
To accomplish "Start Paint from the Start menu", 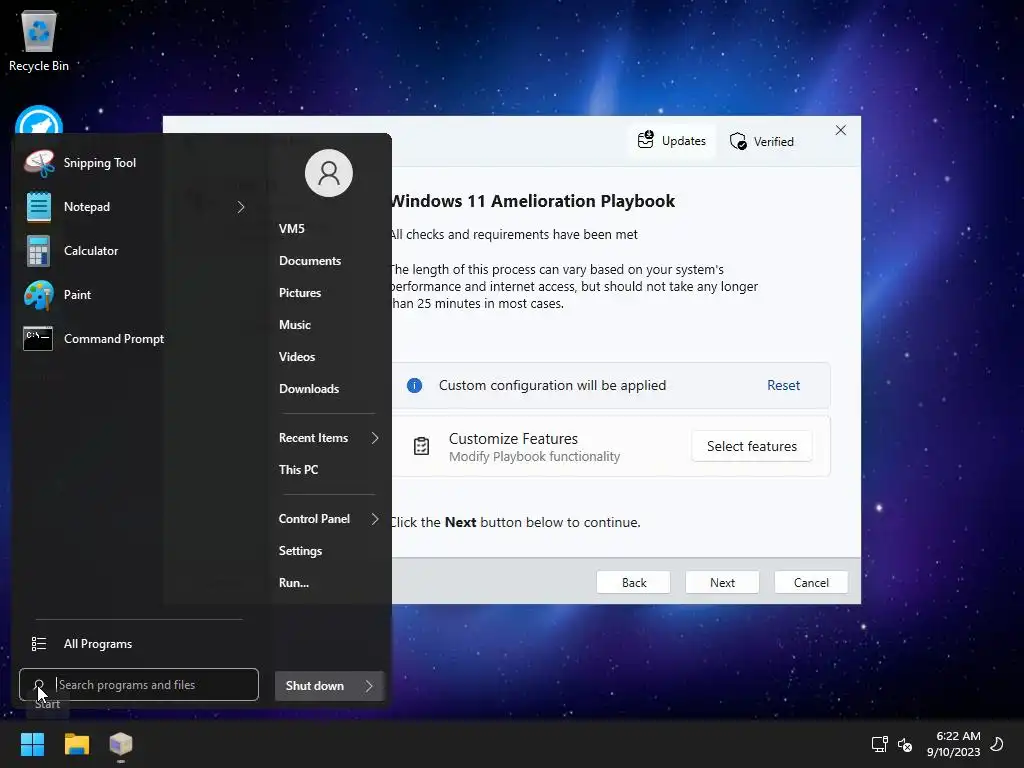I will (77, 295).
